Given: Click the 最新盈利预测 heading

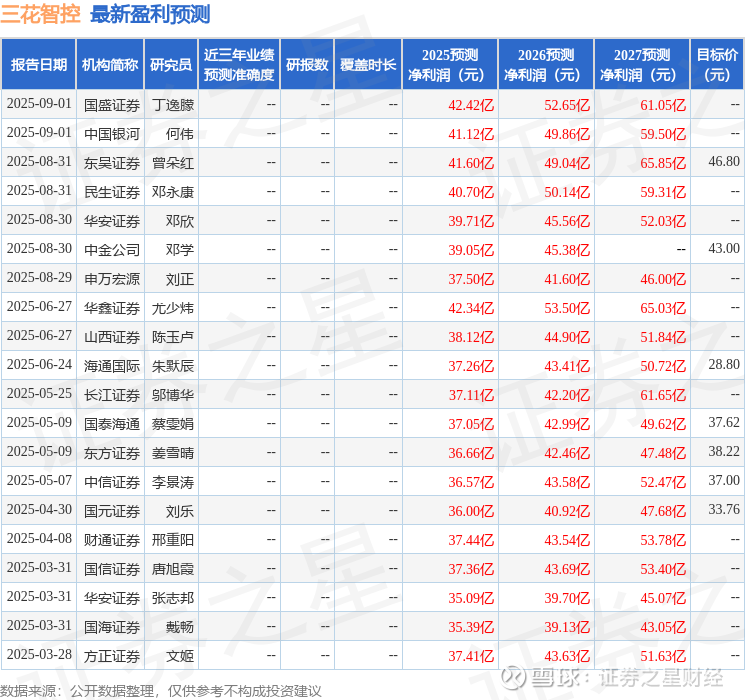Looking at the screenshot, I should pyautogui.click(x=150, y=14).
